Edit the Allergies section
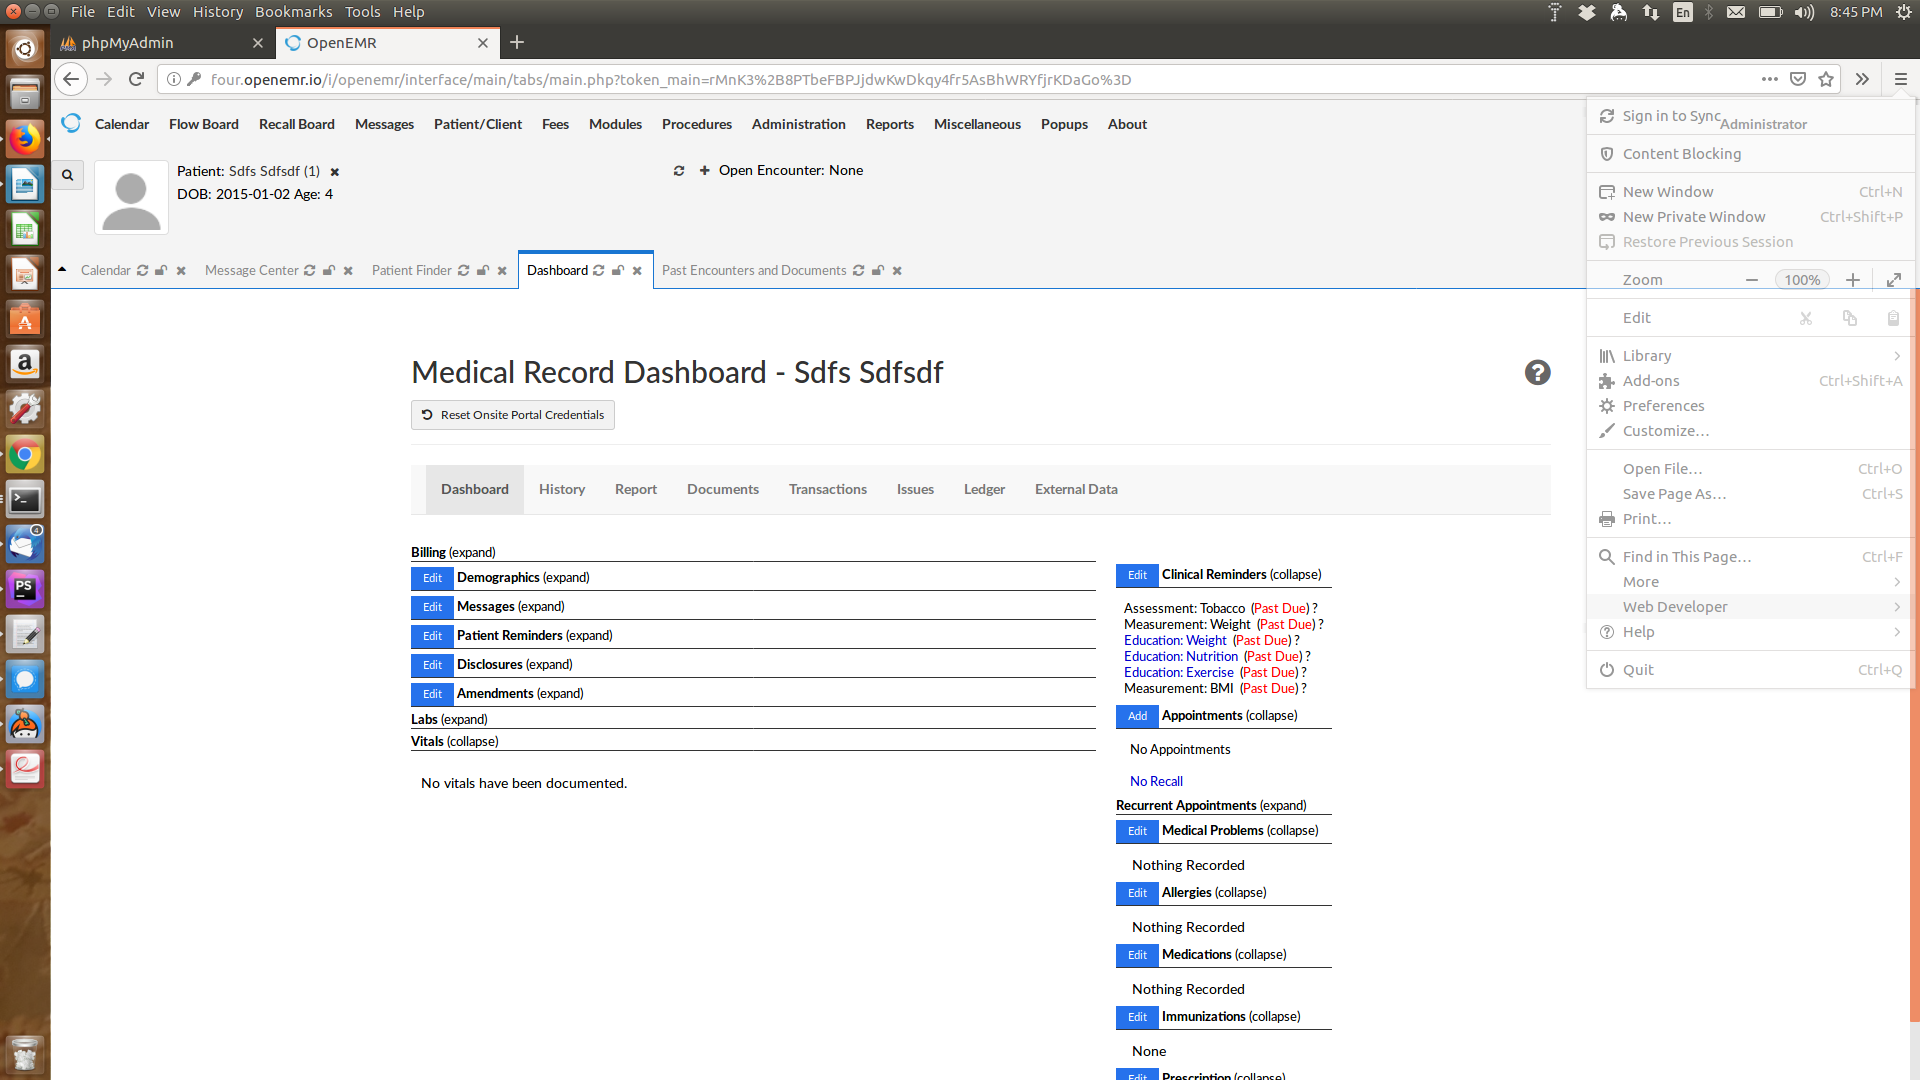This screenshot has width=1920, height=1080. [x=1137, y=893]
